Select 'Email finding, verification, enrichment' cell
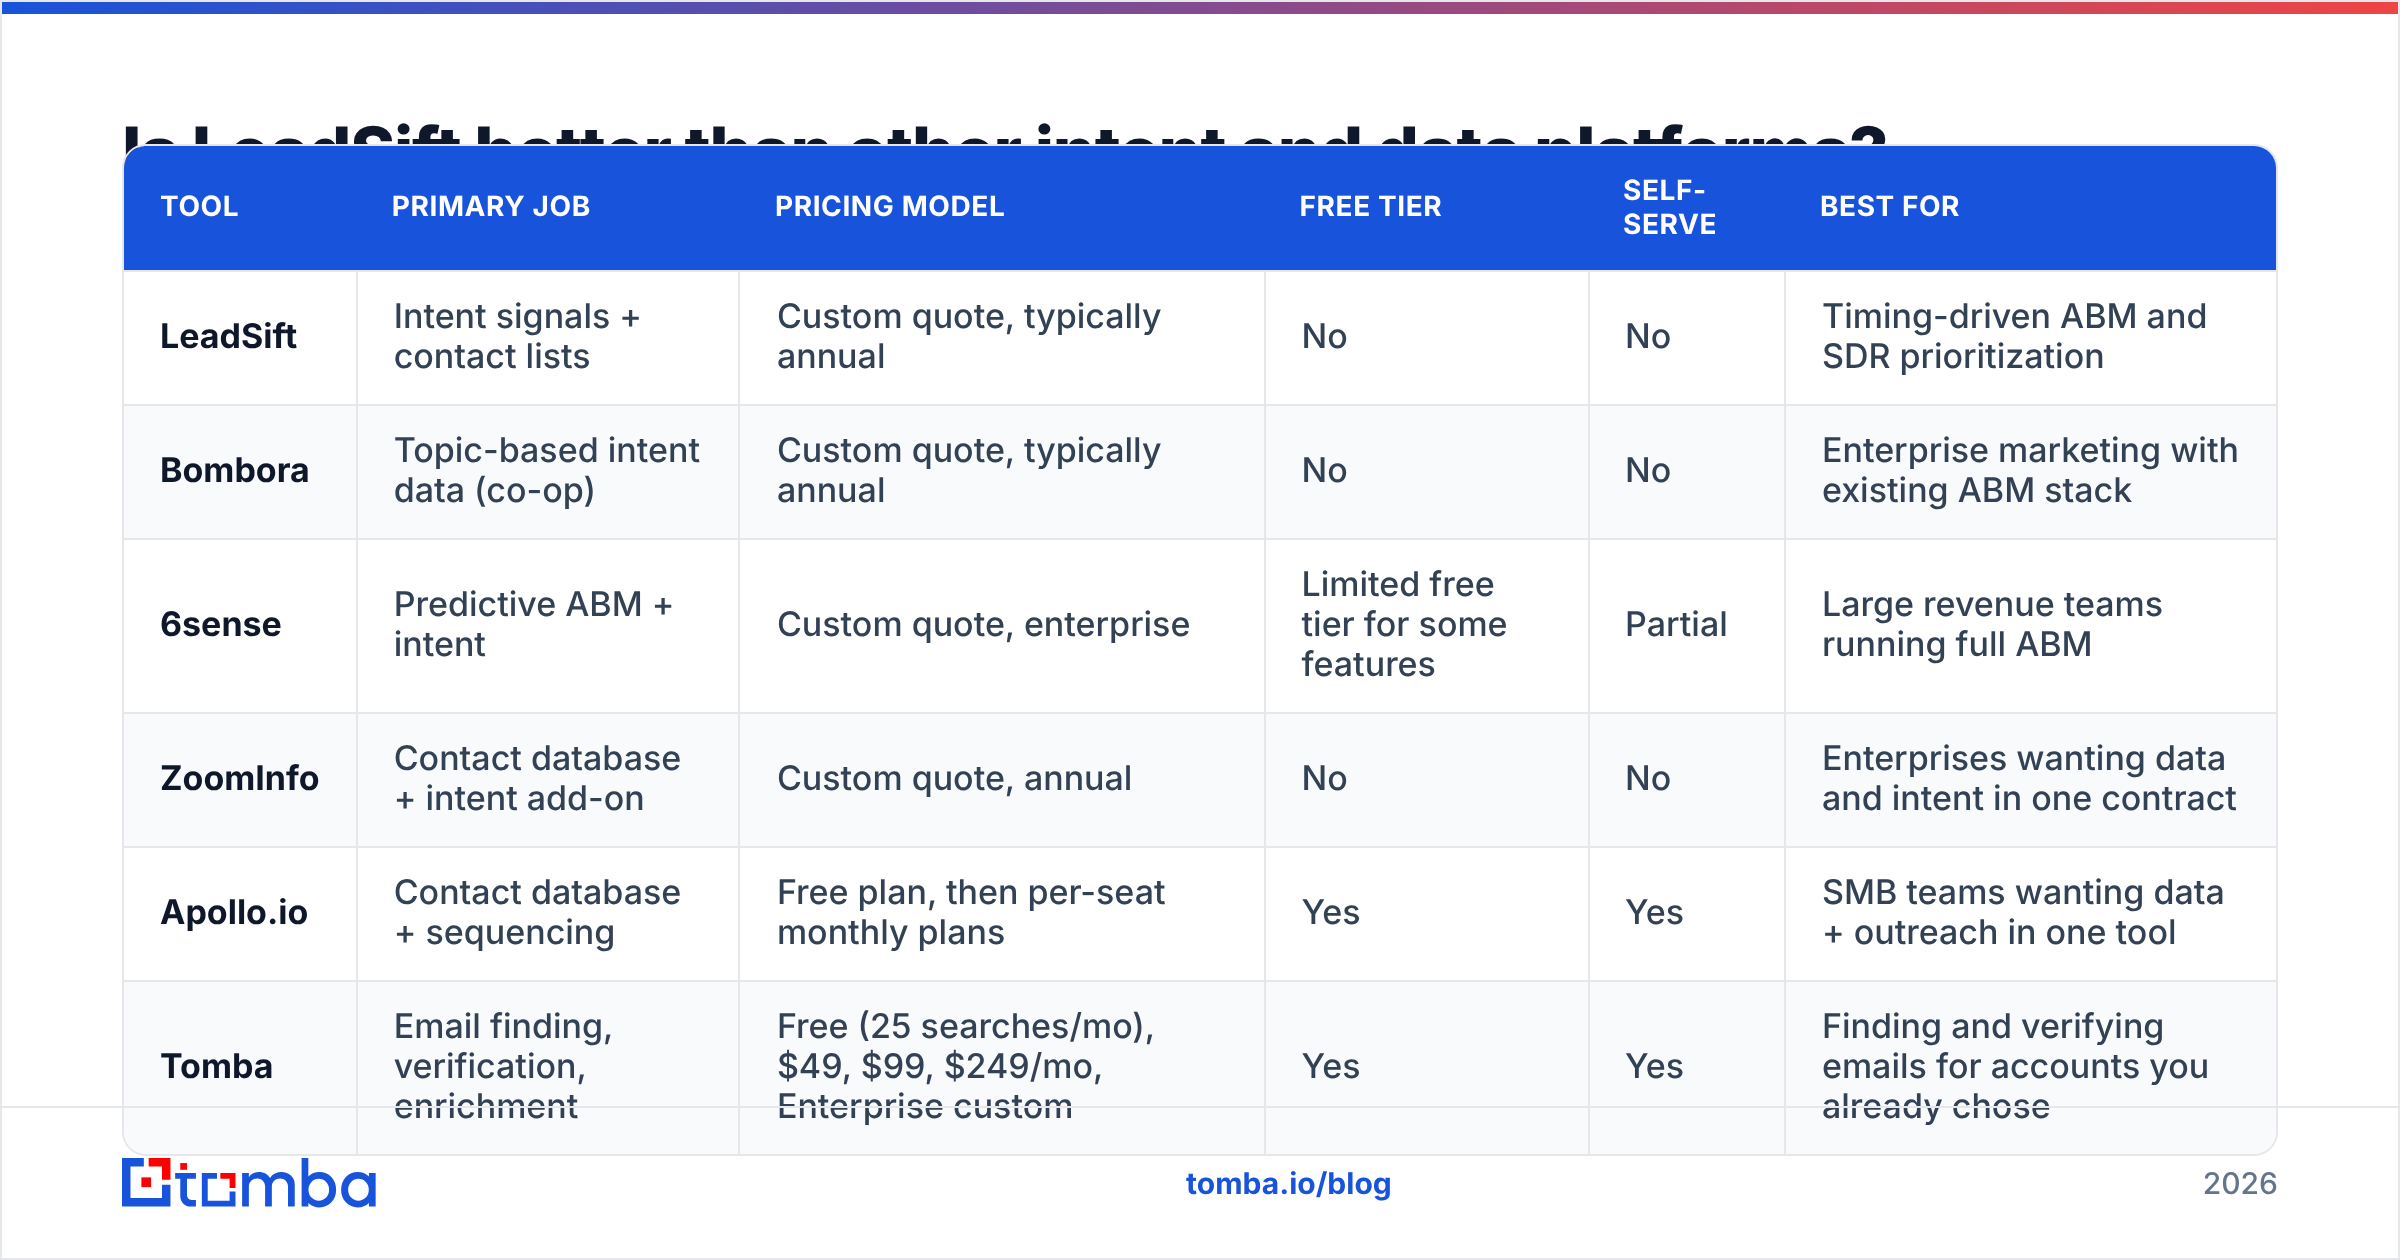 point(548,1067)
